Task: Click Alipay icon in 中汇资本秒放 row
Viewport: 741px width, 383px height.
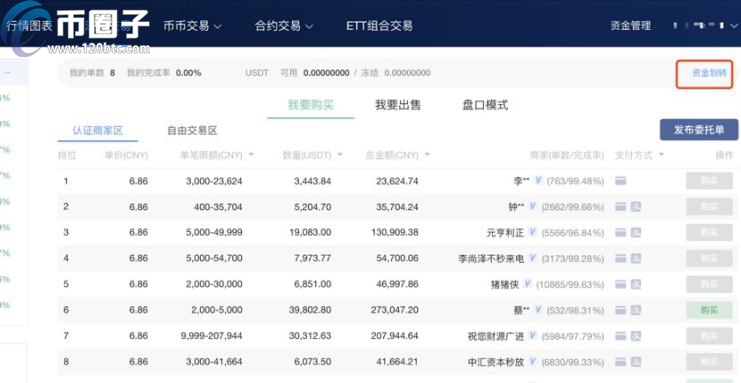Action: click(x=636, y=362)
